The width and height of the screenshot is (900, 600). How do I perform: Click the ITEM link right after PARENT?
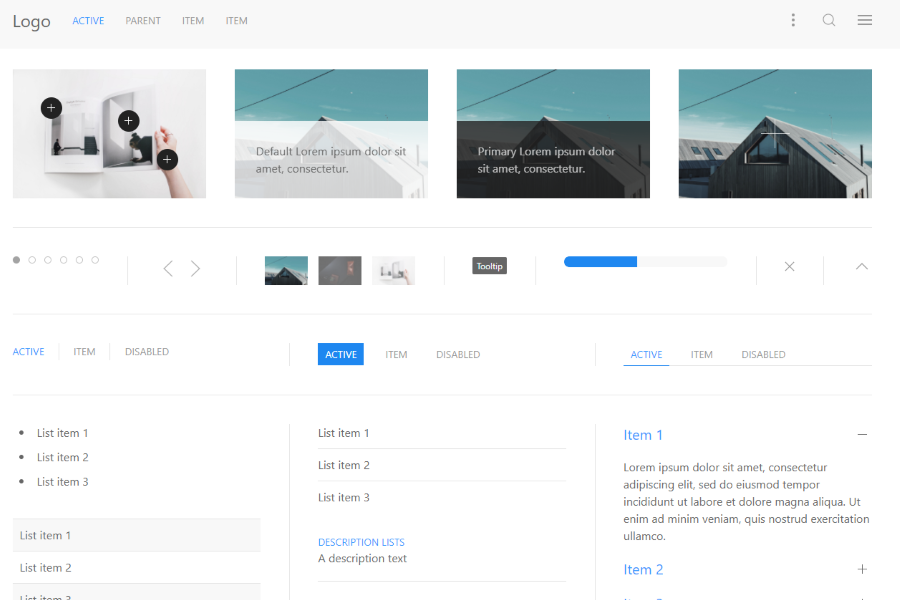coord(193,21)
